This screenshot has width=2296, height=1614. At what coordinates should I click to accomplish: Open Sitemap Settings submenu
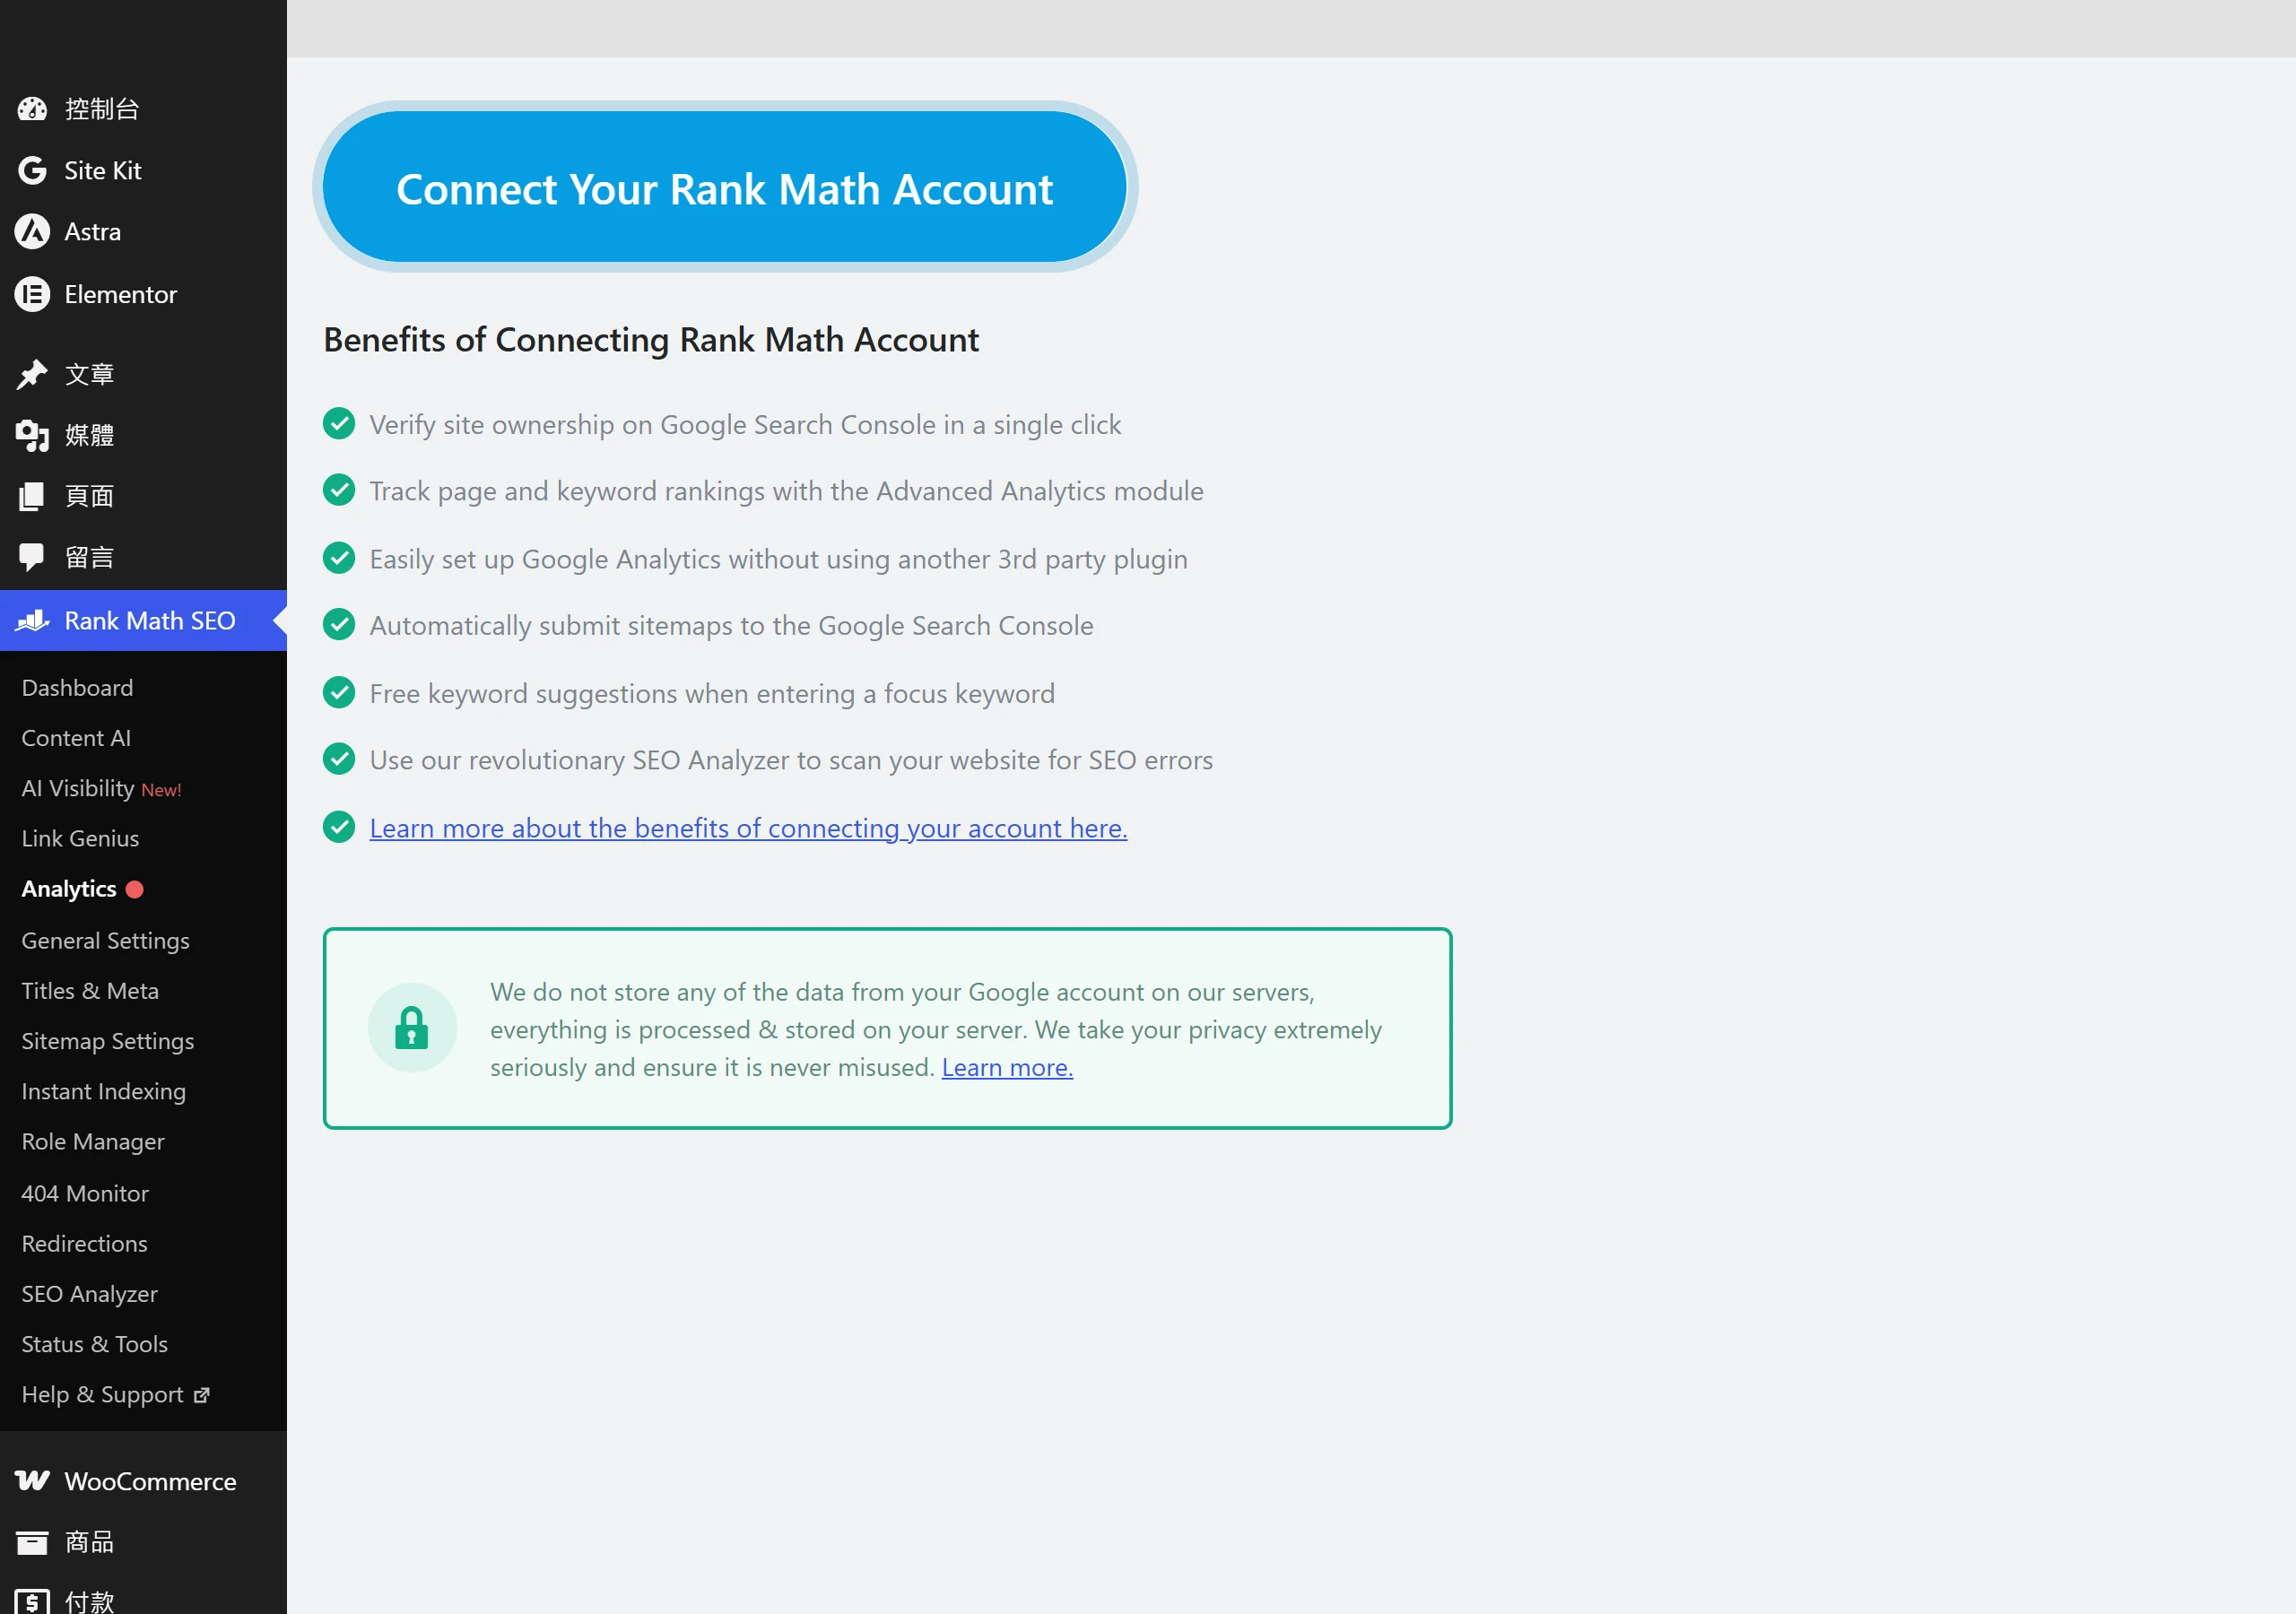[x=108, y=1041]
